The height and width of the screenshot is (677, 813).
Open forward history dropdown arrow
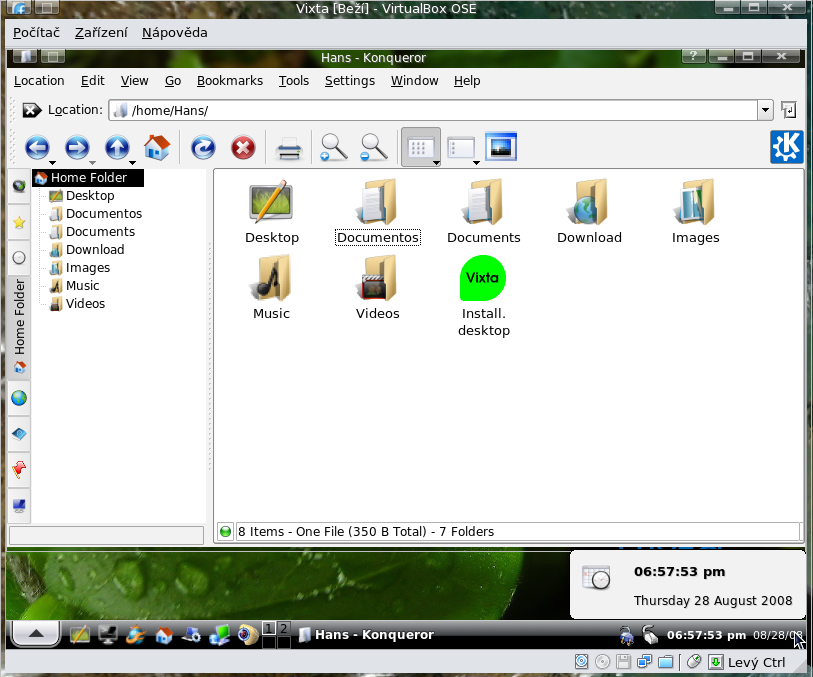[92, 163]
